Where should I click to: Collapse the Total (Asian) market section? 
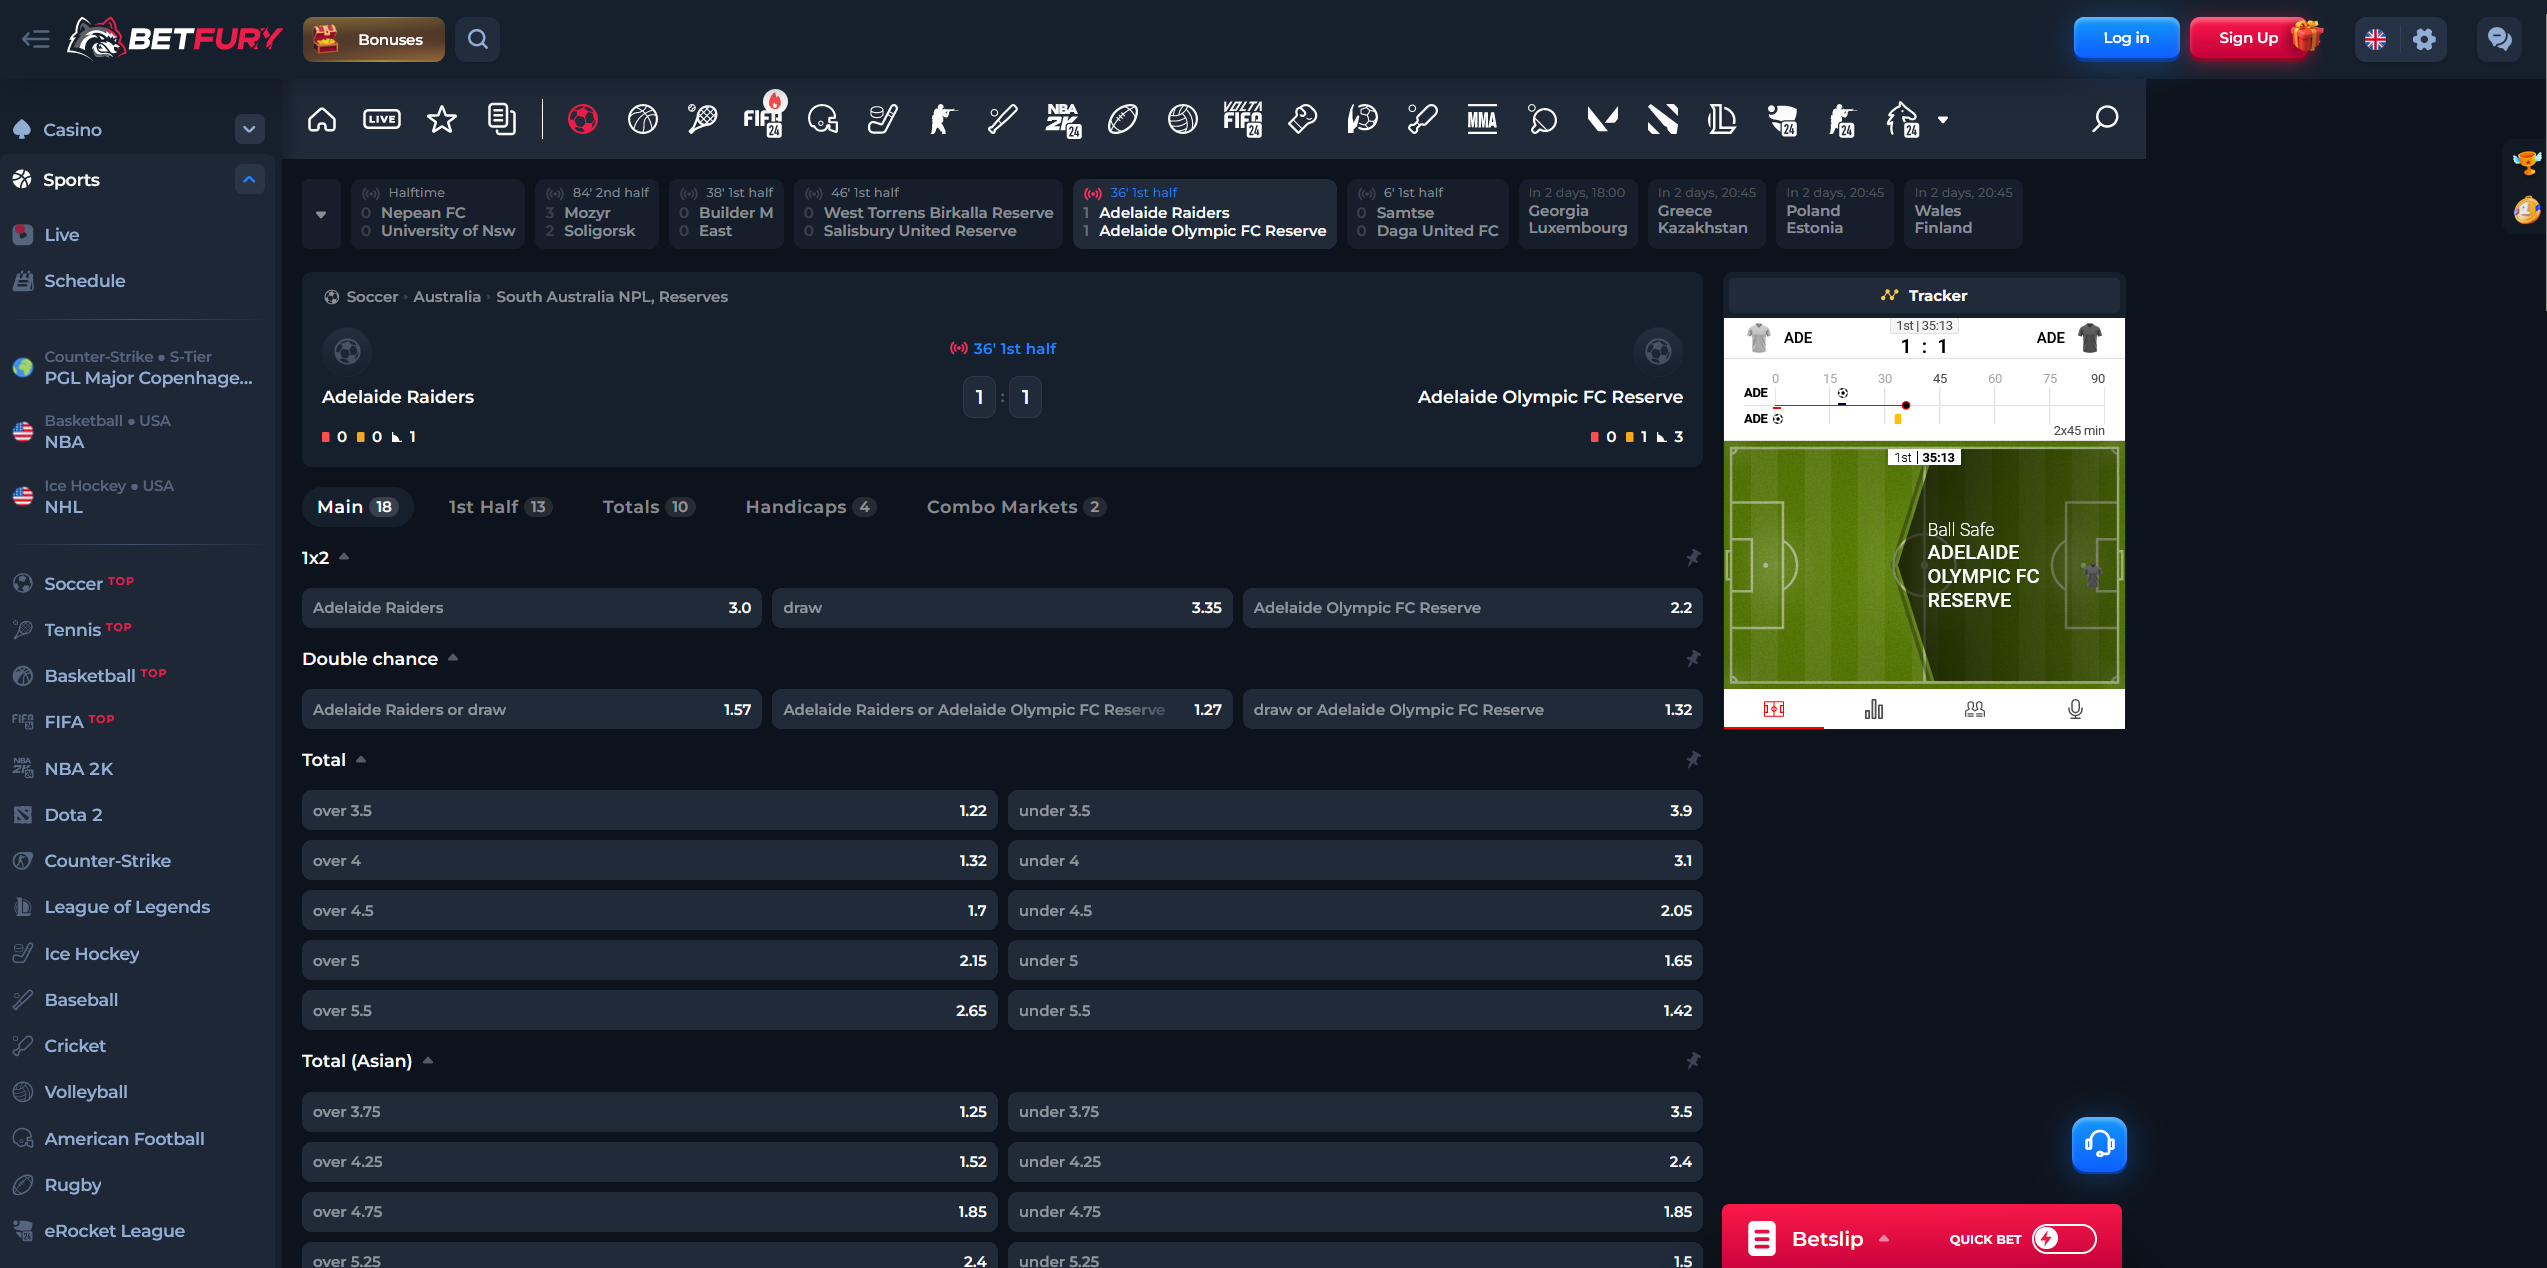pyautogui.click(x=428, y=1060)
